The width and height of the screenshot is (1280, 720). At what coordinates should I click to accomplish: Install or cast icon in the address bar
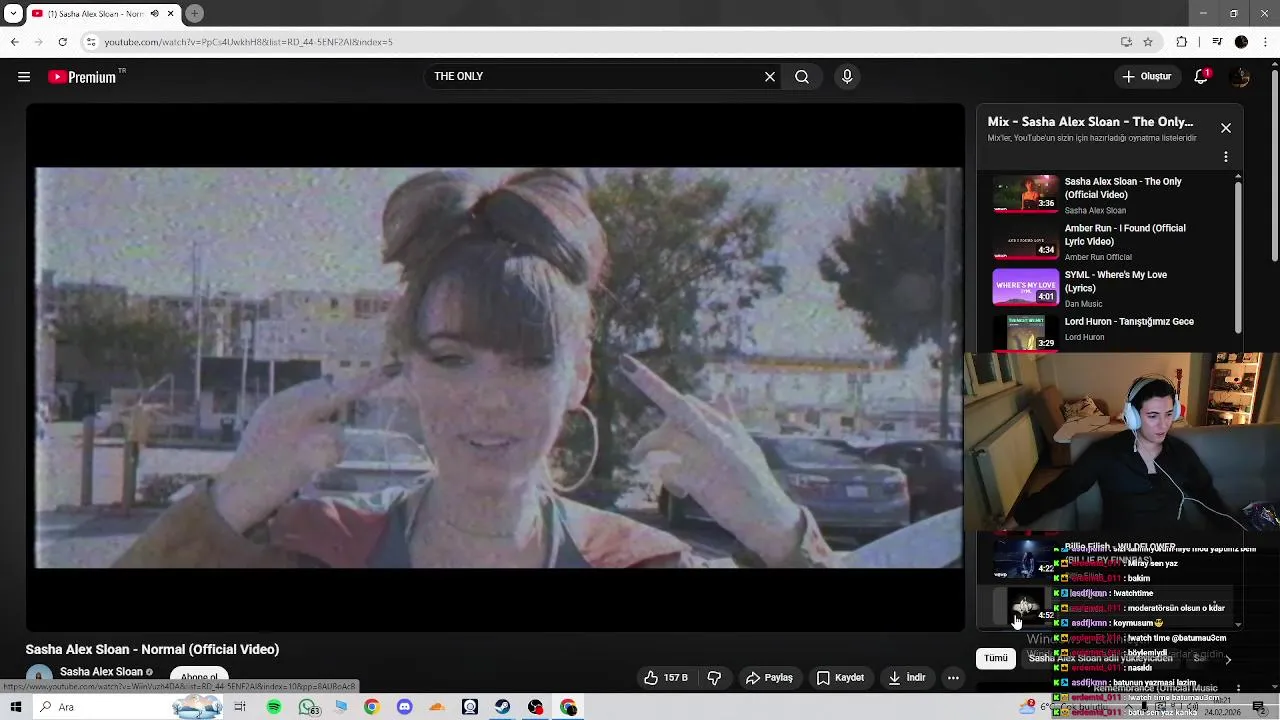1126,42
